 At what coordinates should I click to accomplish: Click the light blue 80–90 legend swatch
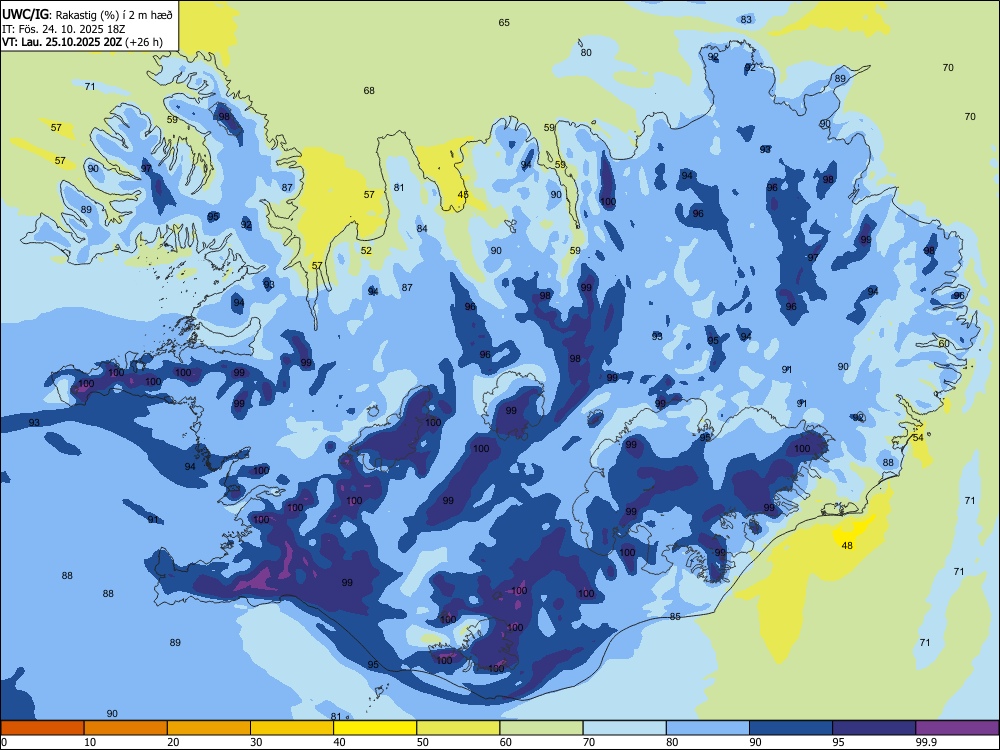(x=707, y=728)
